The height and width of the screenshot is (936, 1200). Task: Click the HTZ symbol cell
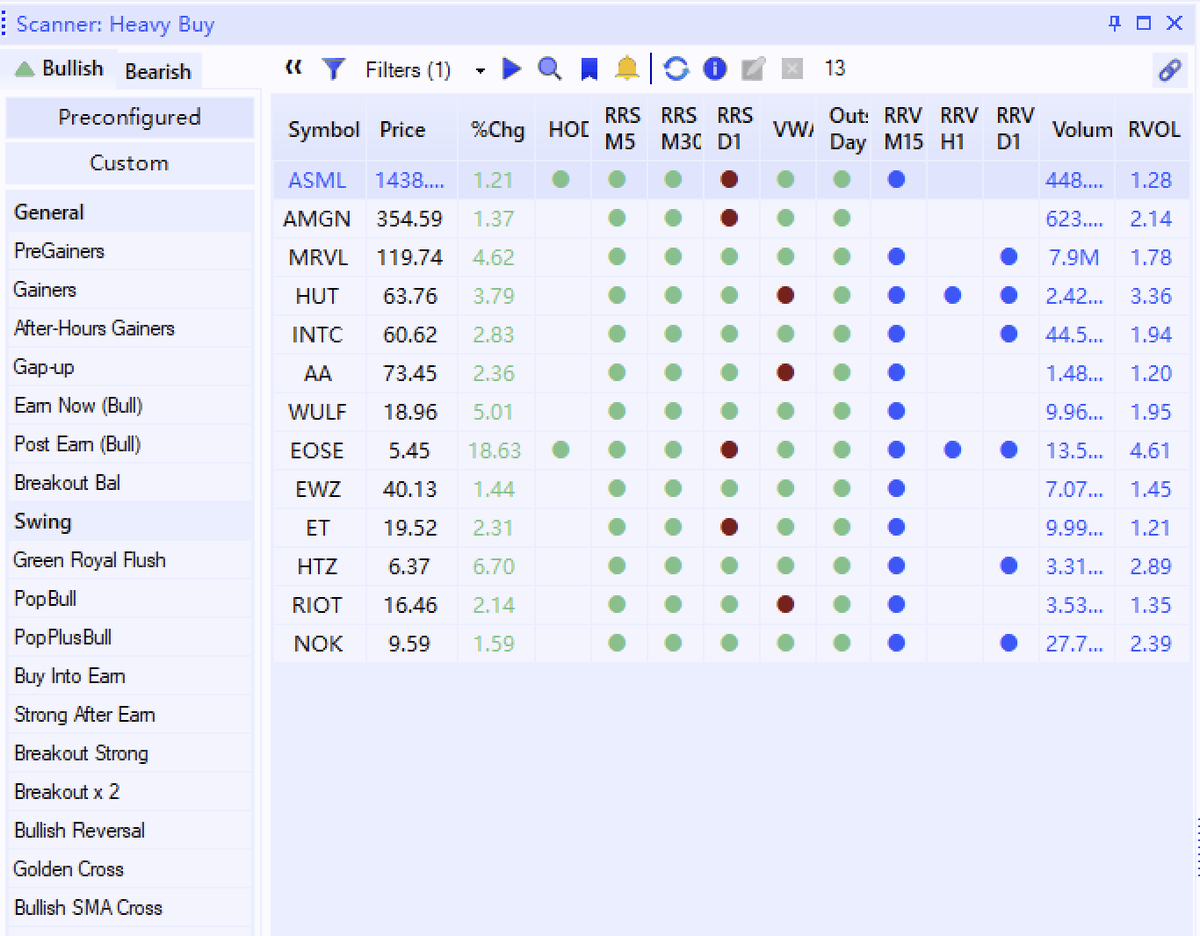click(x=320, y=567)
